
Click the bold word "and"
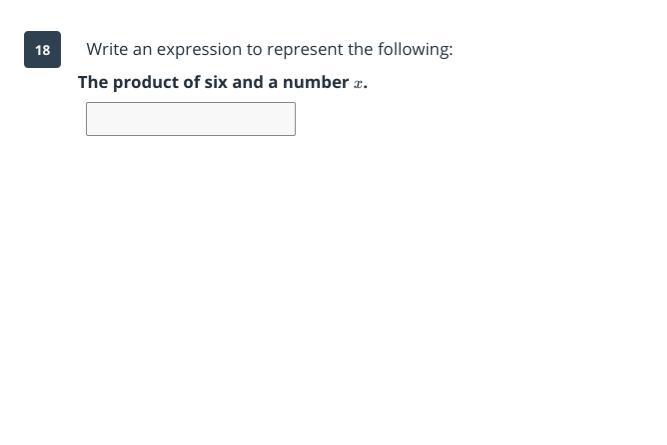pyautogui.click(x=247, y=82)
